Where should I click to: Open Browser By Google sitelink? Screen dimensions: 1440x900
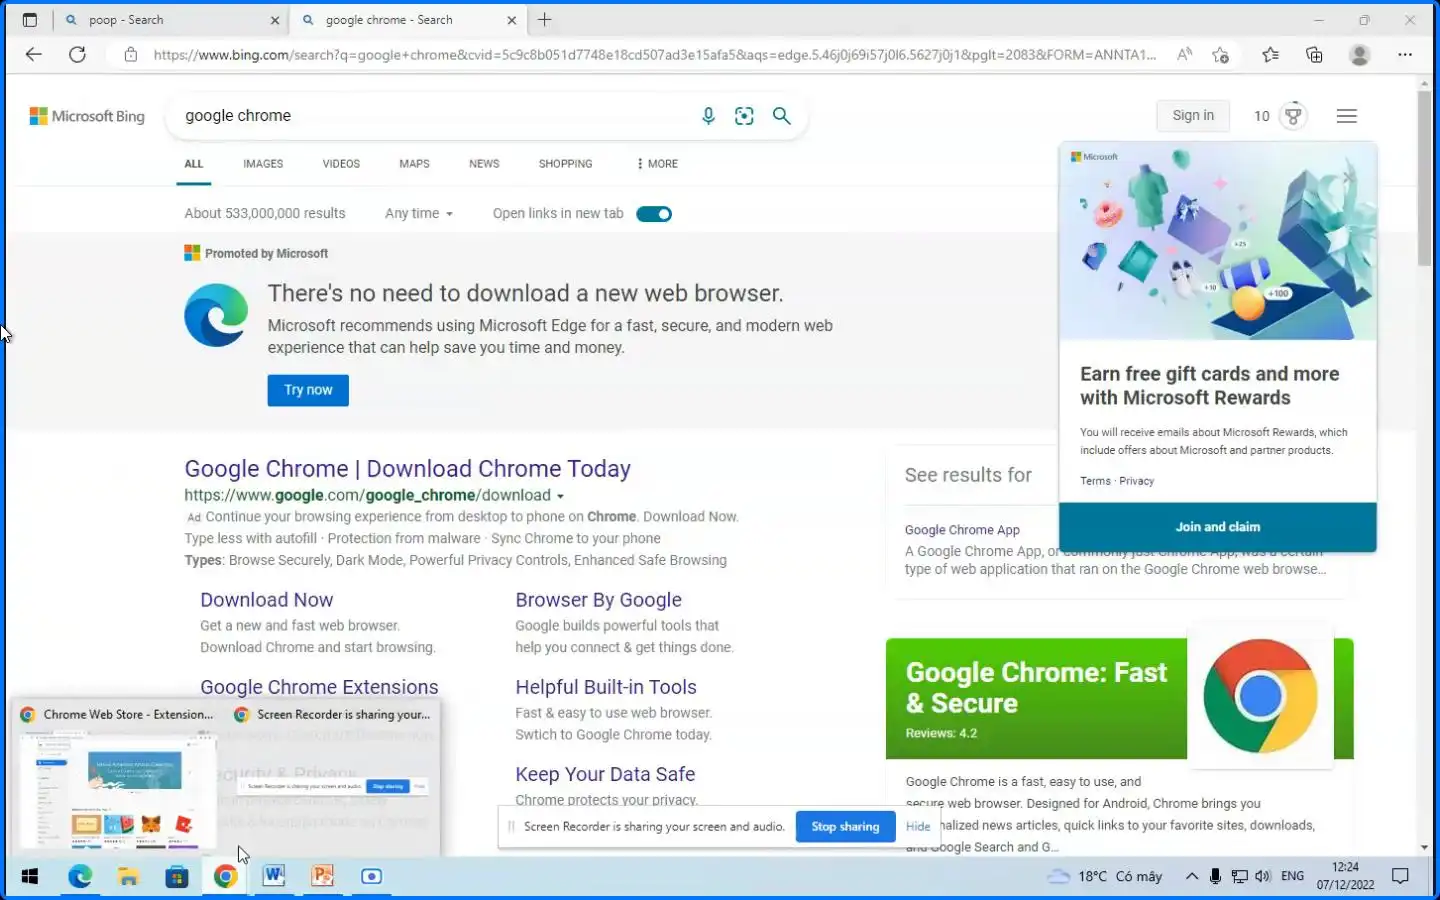click(x=598, y=600)
